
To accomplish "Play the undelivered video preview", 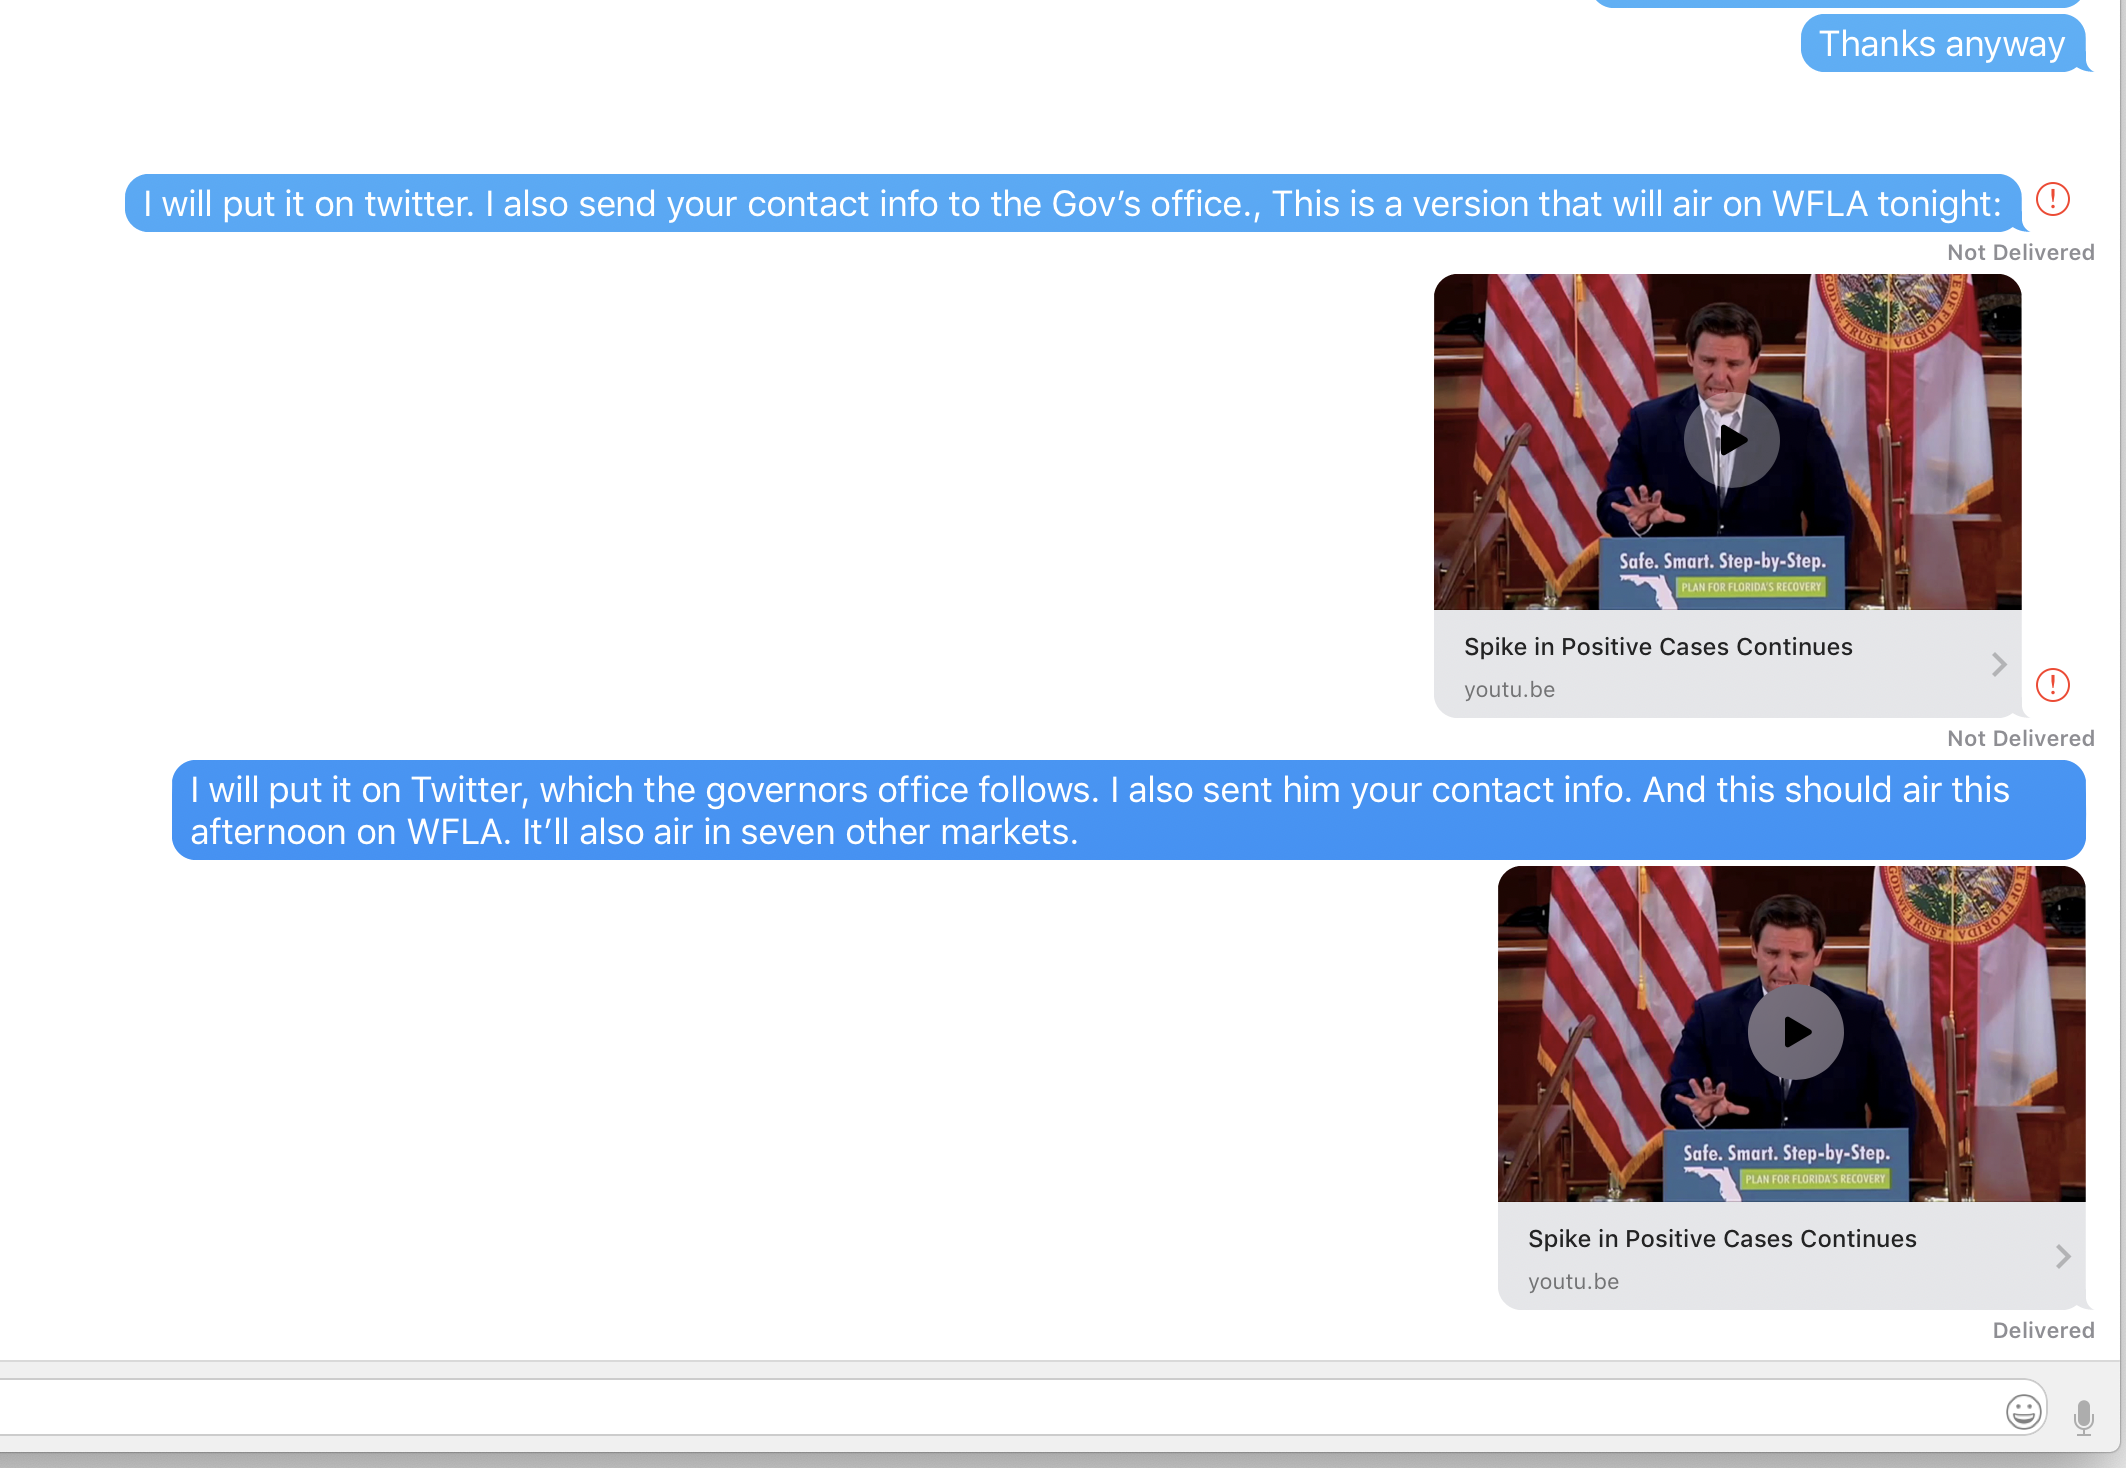I will tap(1731, 440).
